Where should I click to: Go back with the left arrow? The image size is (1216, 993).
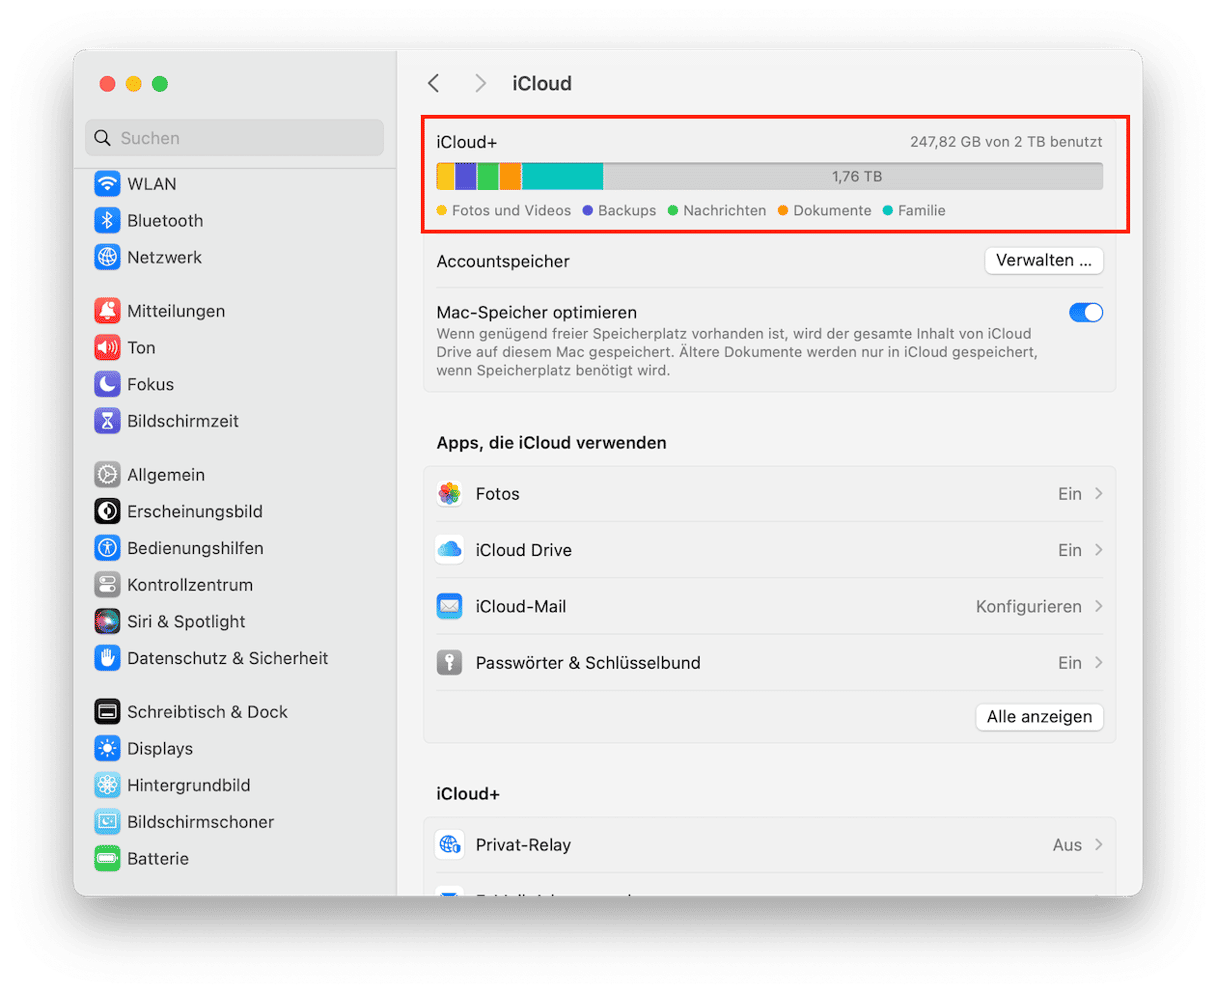pos(434,83)
